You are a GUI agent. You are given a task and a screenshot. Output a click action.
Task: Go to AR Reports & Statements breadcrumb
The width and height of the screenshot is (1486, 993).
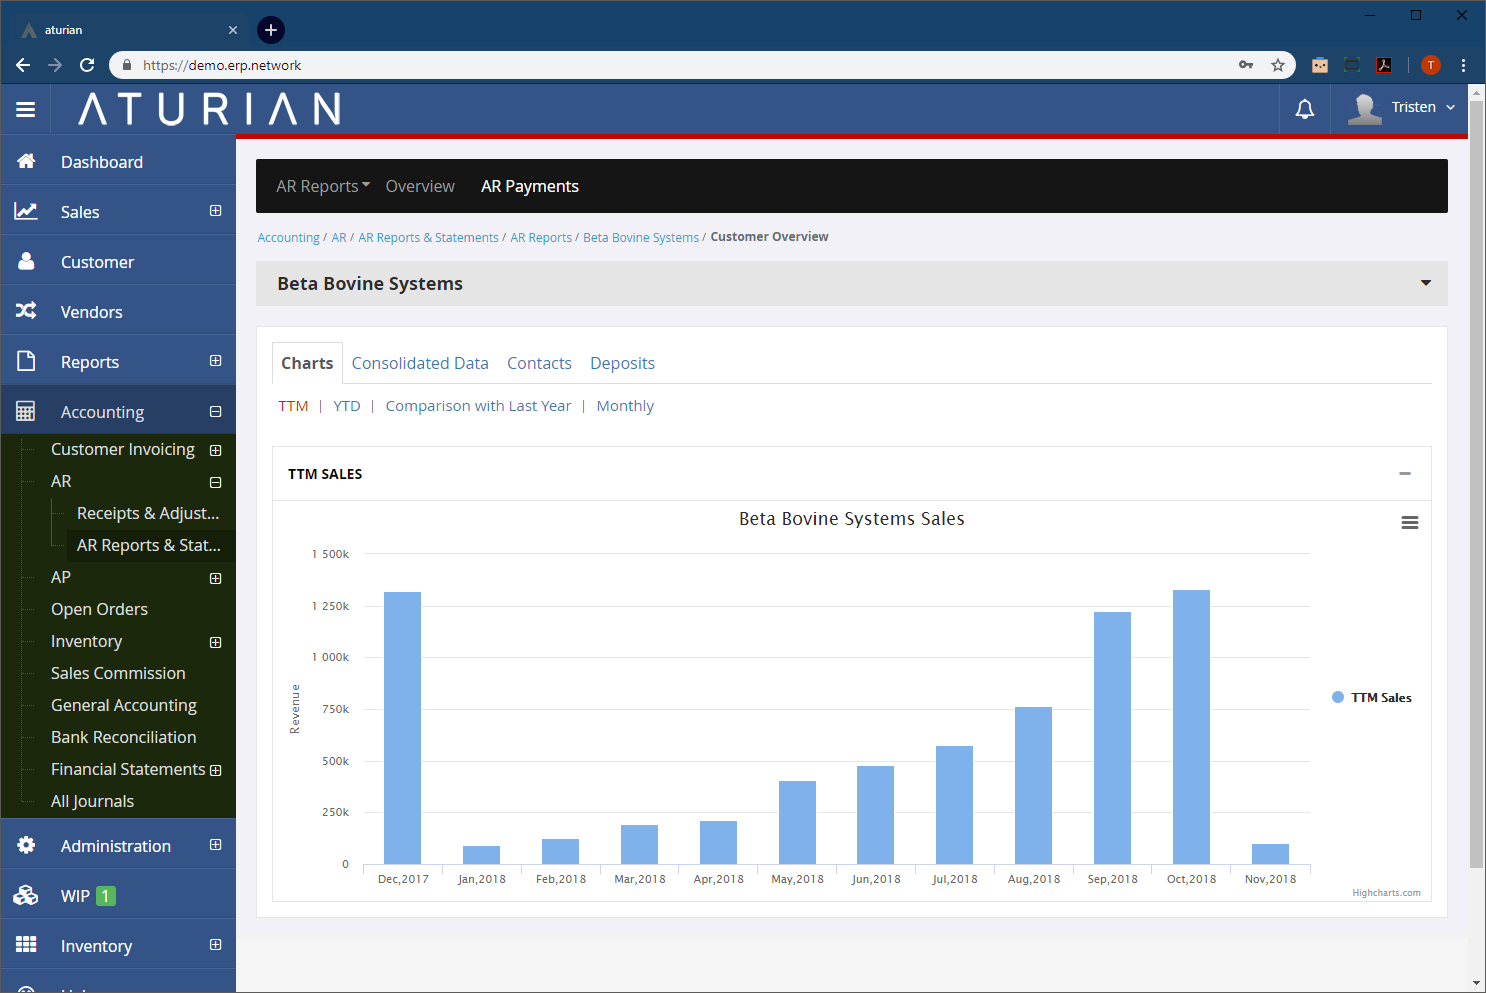tap(428, 238)
